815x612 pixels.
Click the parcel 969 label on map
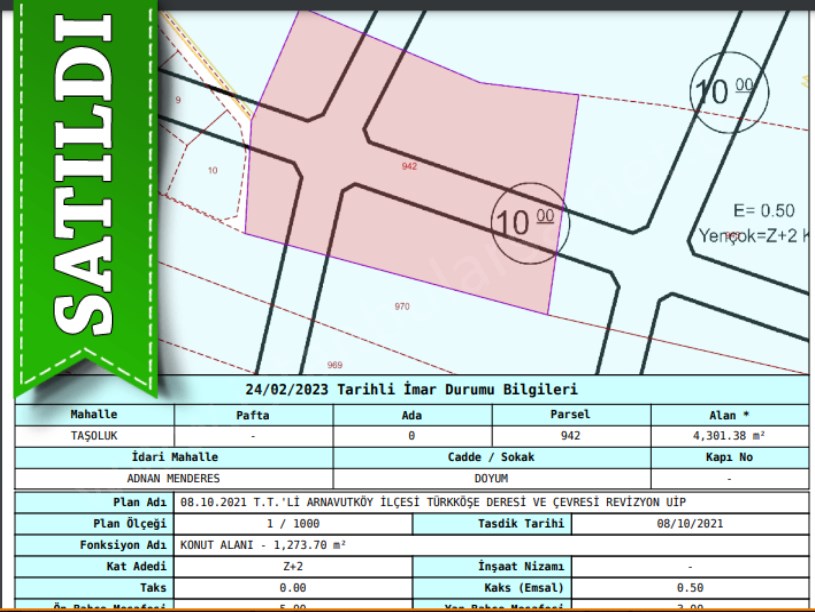[x=335, y=365]
